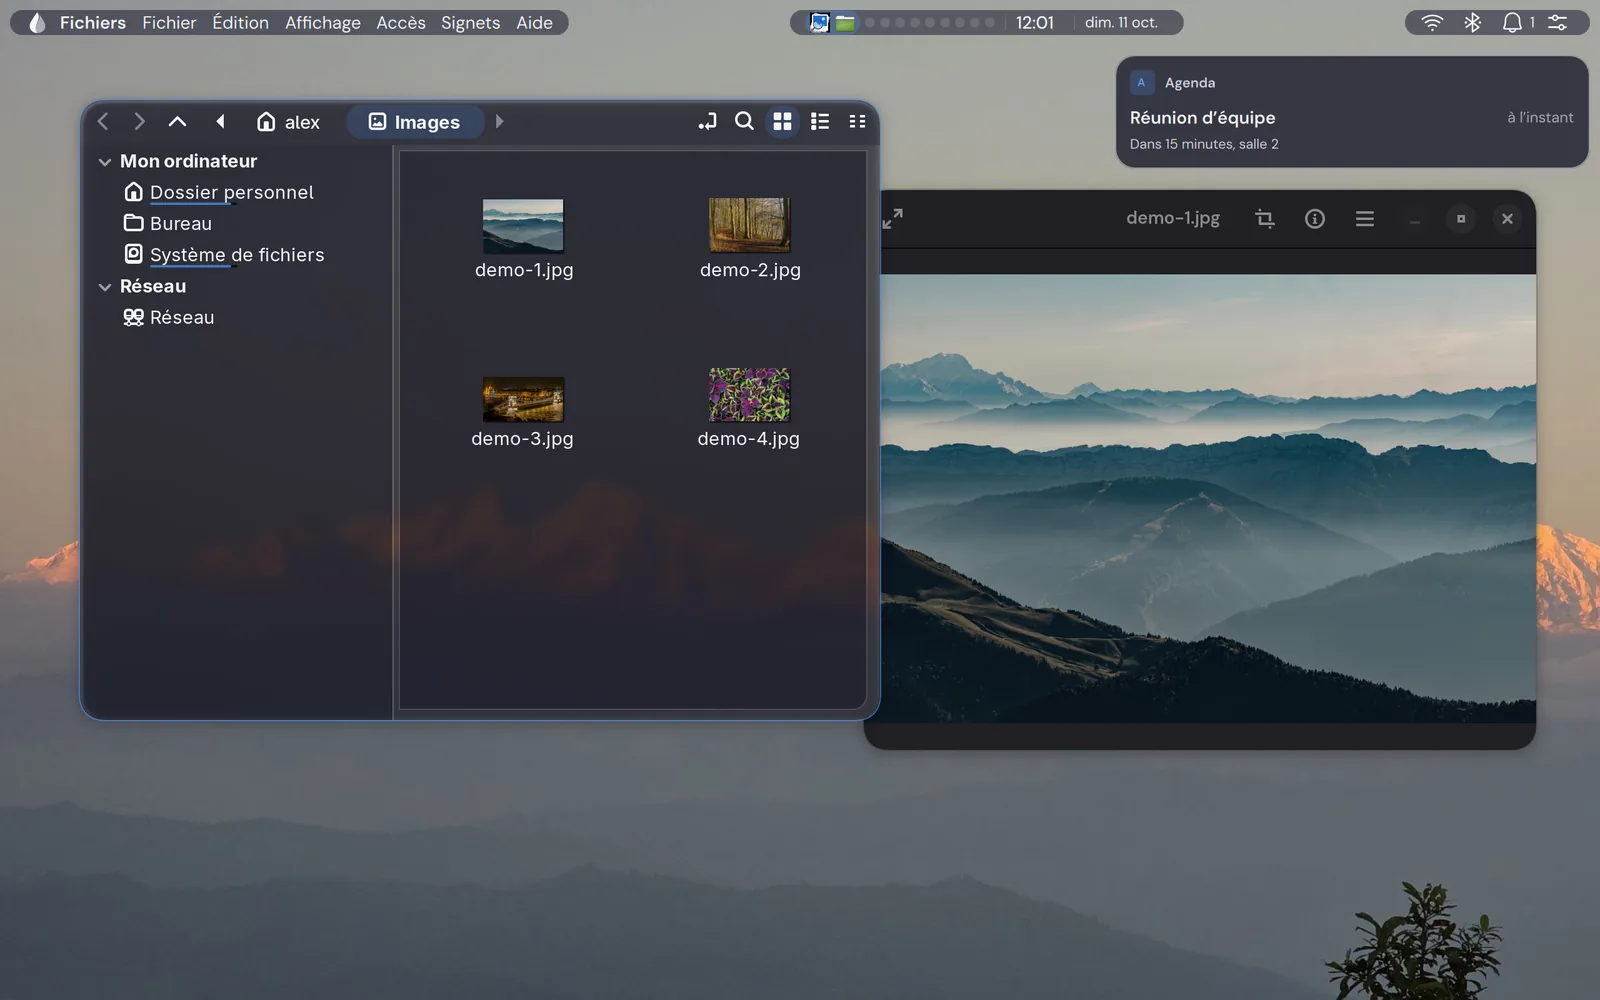Click the mountain photo in the viewer
The width and height of the screenshot is (1600, 1000).
(x=1208, y=498)
